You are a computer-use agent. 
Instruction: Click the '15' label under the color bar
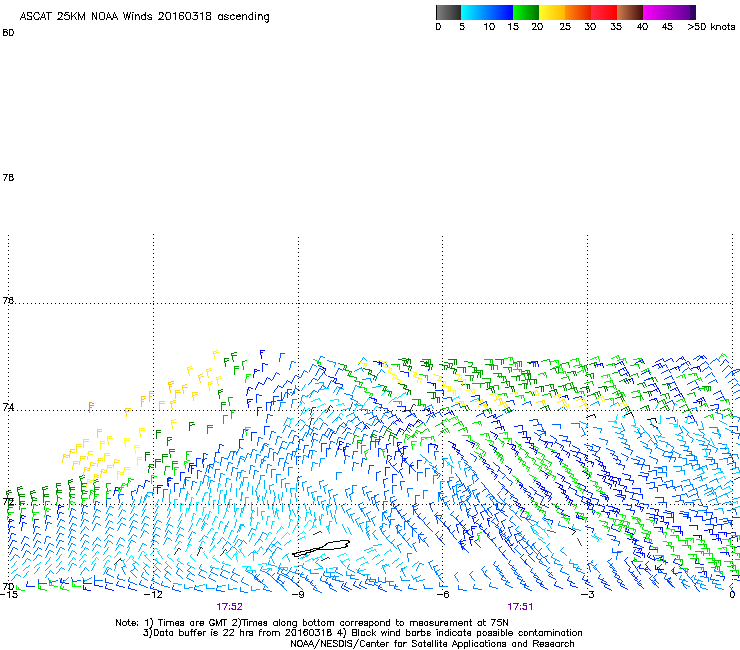(x=513, y=27)
